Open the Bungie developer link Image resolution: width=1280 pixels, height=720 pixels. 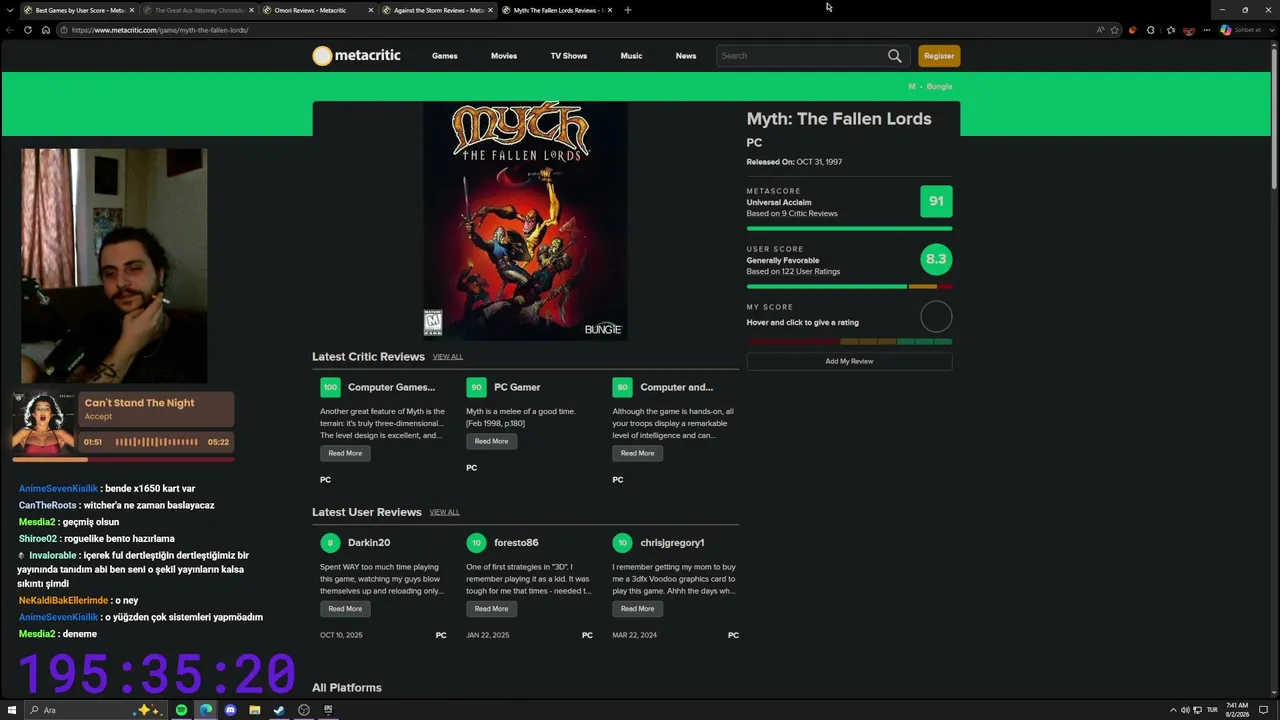[x=939, y=86]
